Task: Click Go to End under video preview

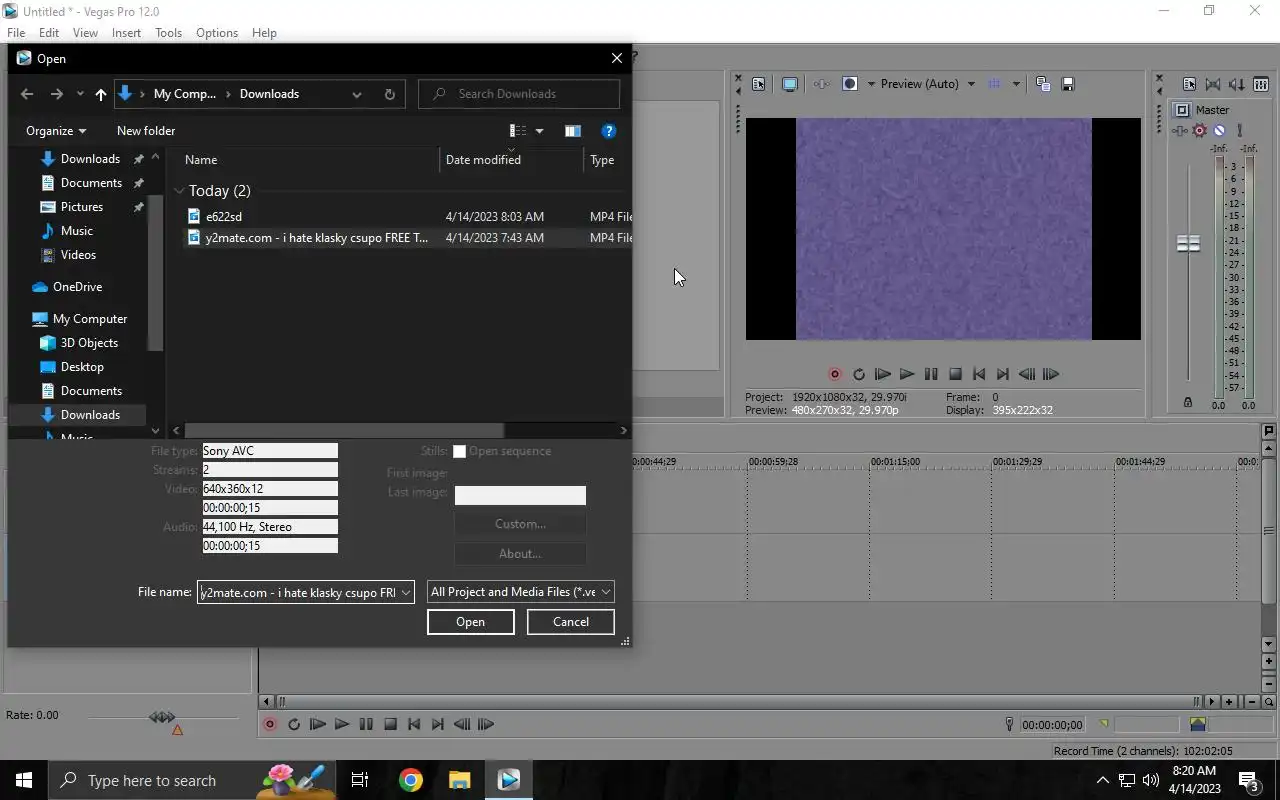Action: click(x=1003, y=374)
